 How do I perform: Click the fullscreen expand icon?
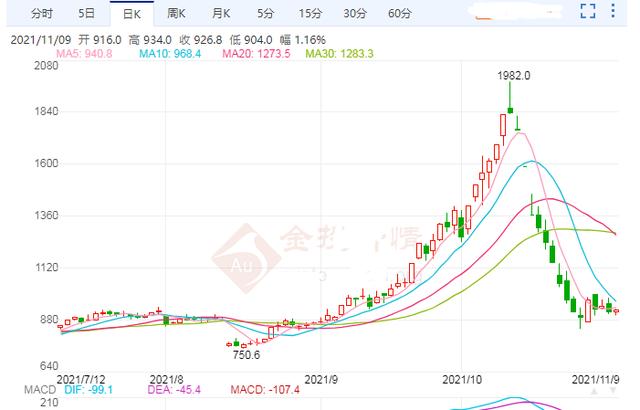click(x=588, y=13)
